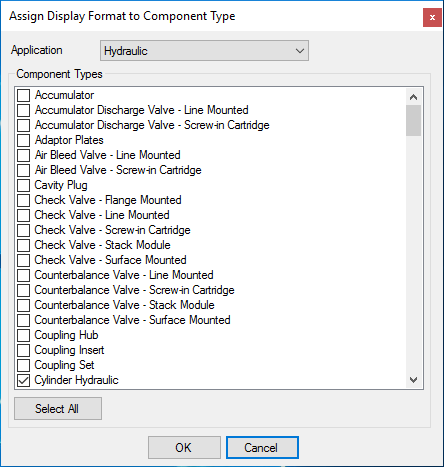Click the scroll up arrow of list
The image size is (444, 467).
(x=413, y=97)
